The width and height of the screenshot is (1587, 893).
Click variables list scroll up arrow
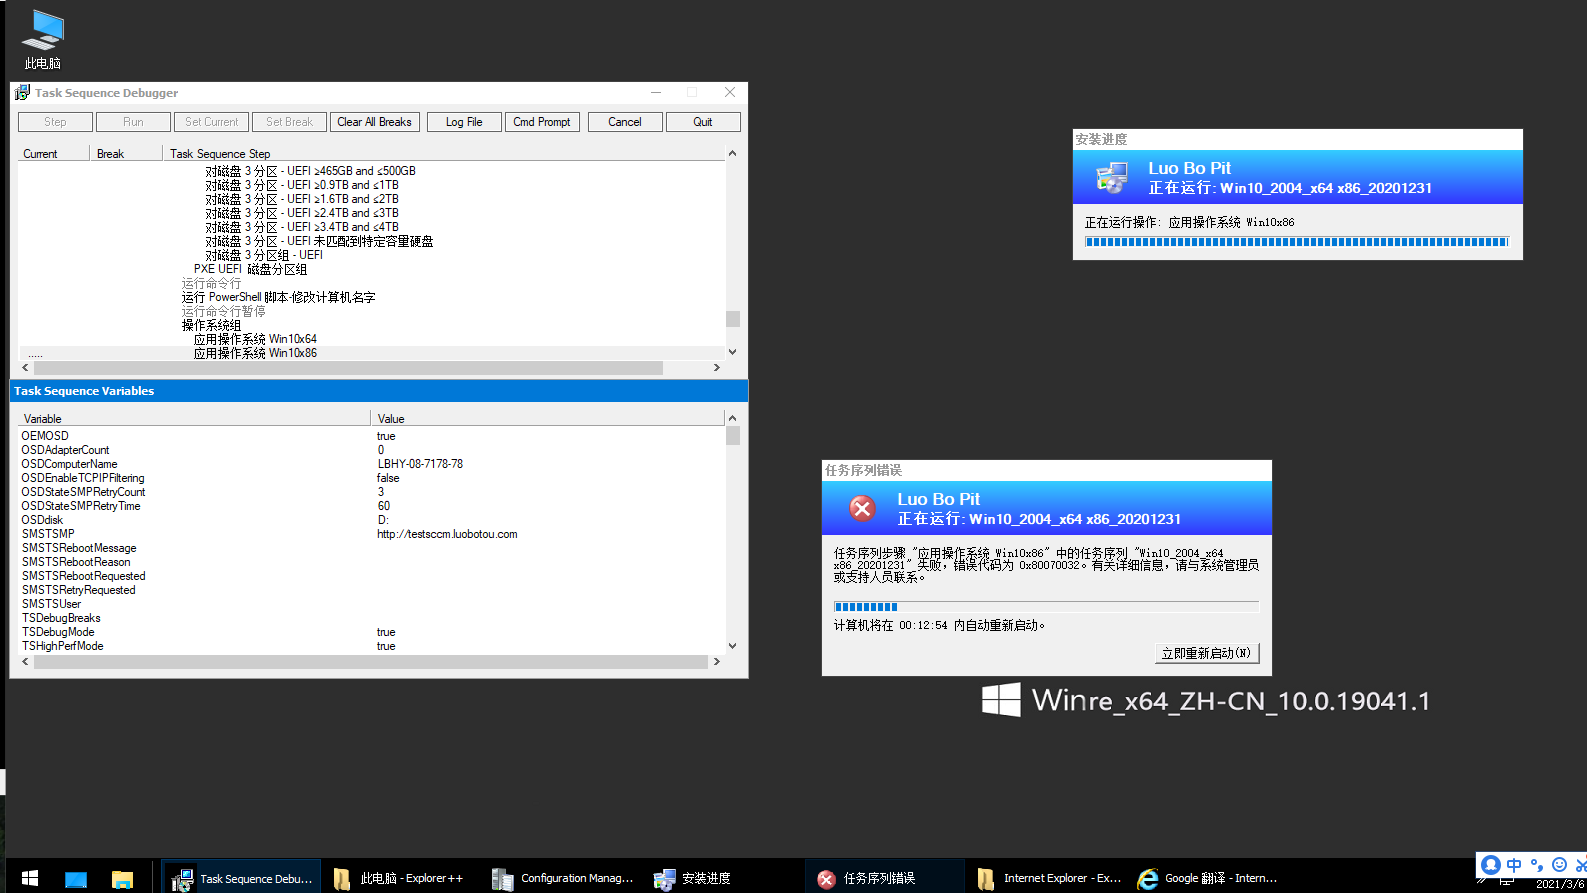[x=733, y=418]
